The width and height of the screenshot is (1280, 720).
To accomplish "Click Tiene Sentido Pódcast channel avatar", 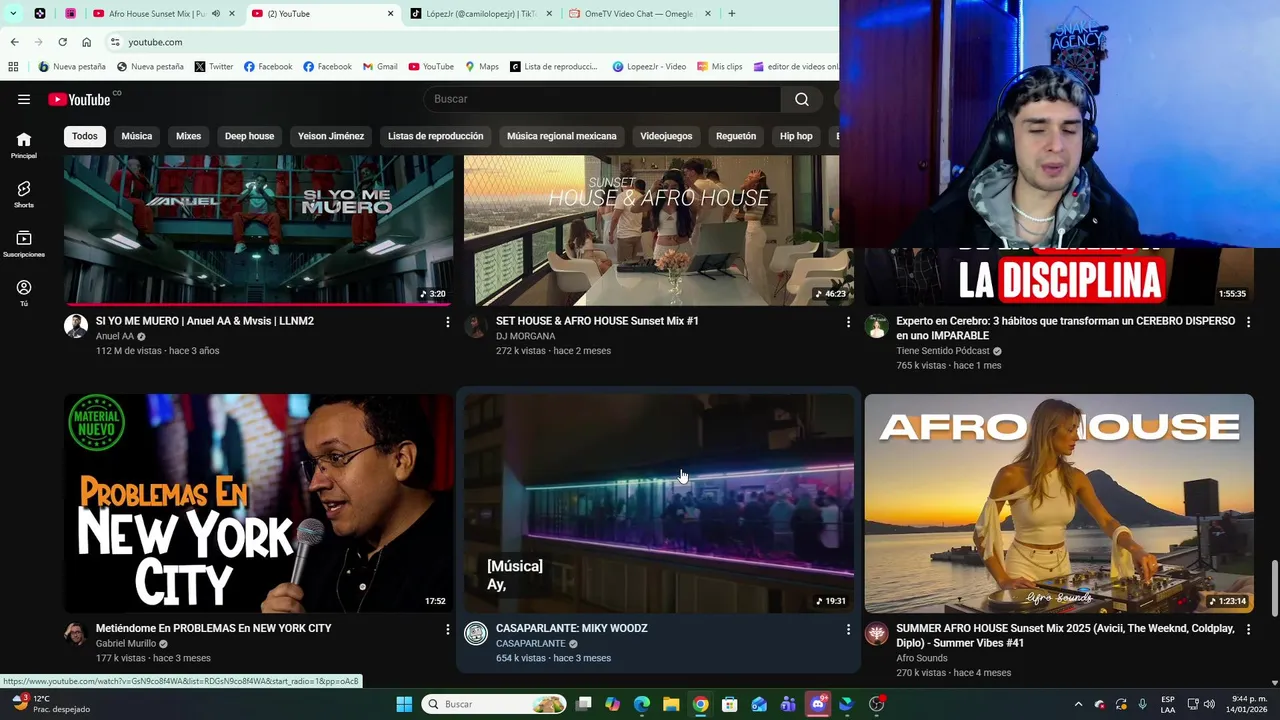I will pos(876,326).
